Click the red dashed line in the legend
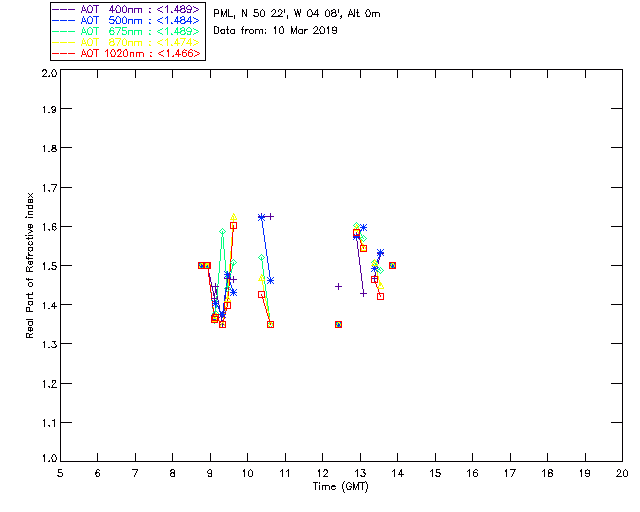640x512 pixels. pos(64,53)
